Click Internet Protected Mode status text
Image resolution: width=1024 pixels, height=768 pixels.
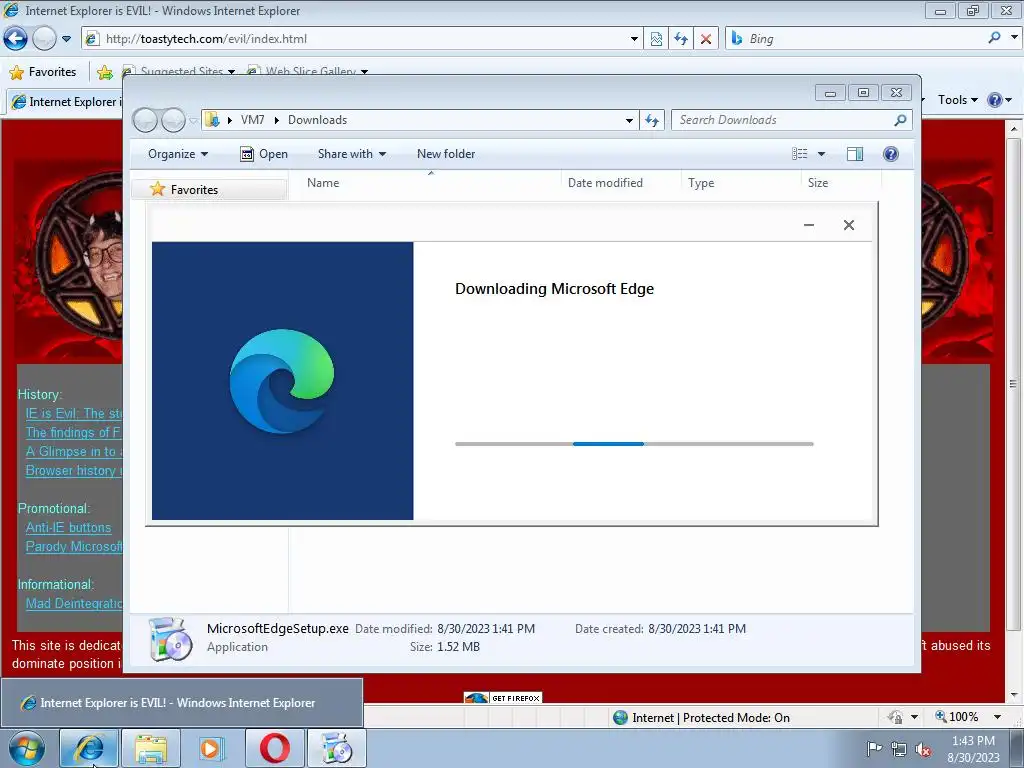click(711, 718)
